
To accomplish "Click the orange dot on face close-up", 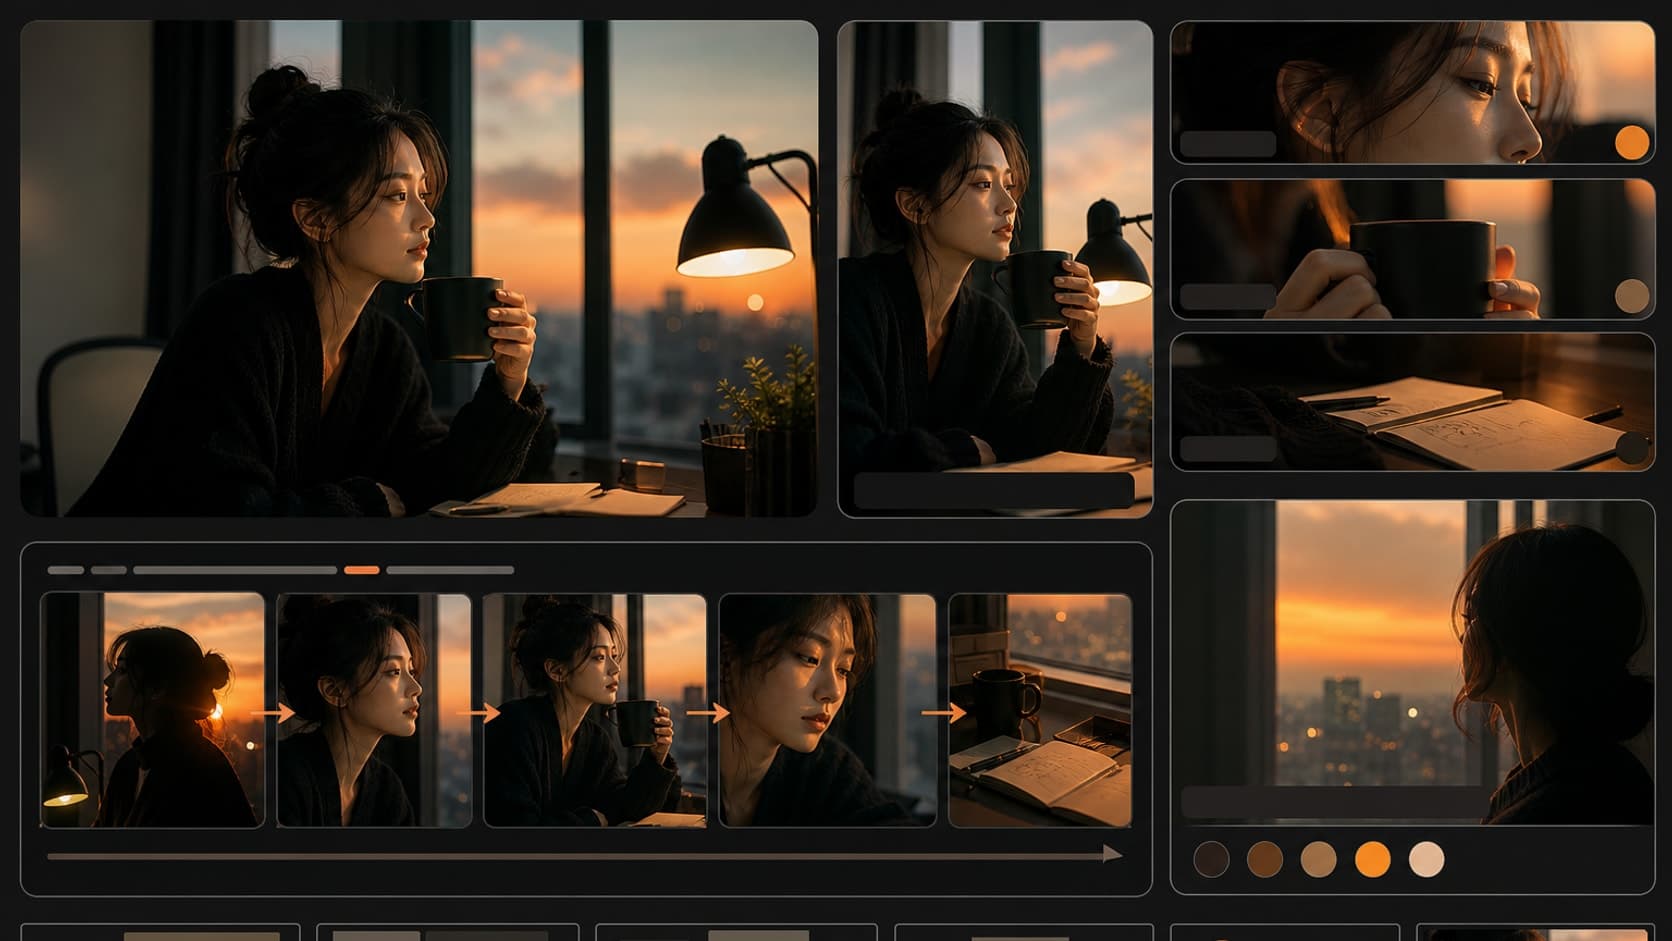I will pyautogui.click(x=1631, y=143).
